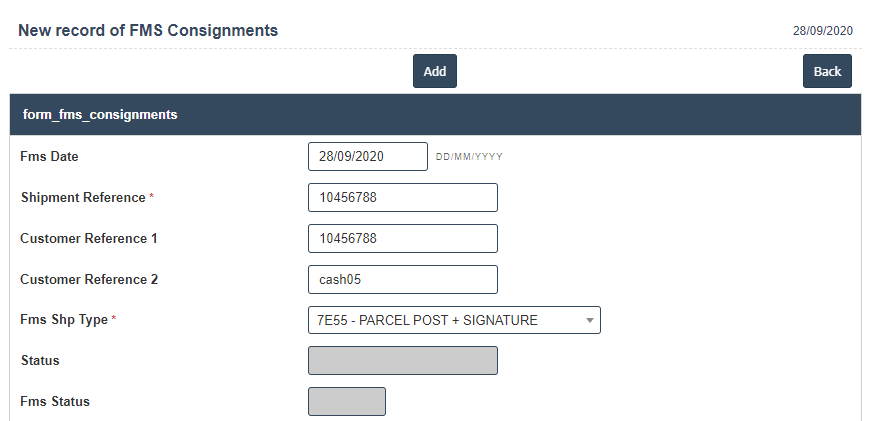Click the Status label text
This screenshot has width=876, height=421.
click(40, 361)
